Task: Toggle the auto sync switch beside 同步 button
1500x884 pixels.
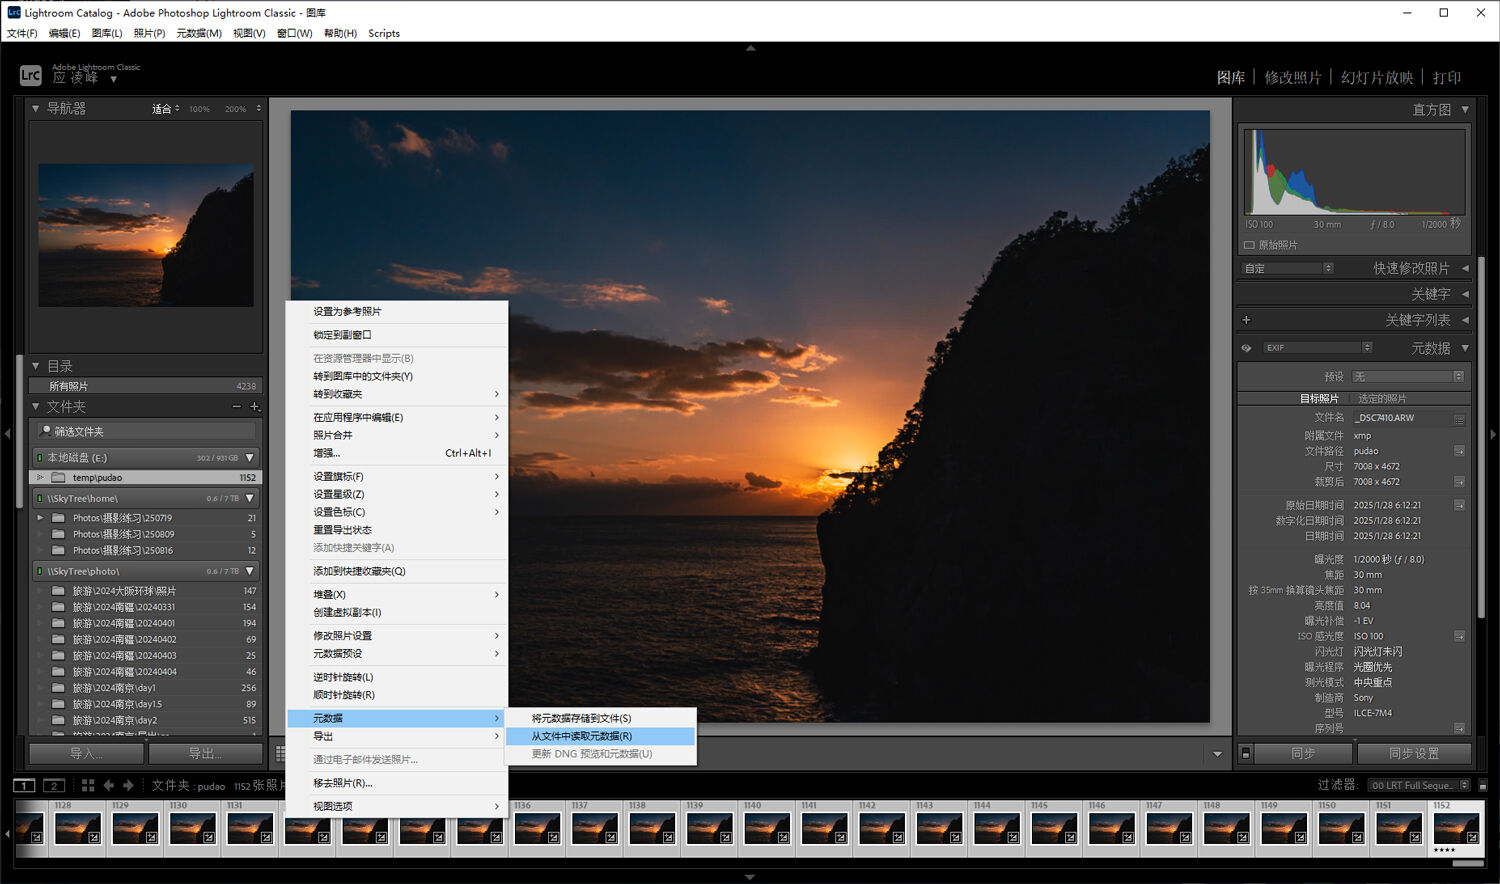Action: (x=1245, y=754)
